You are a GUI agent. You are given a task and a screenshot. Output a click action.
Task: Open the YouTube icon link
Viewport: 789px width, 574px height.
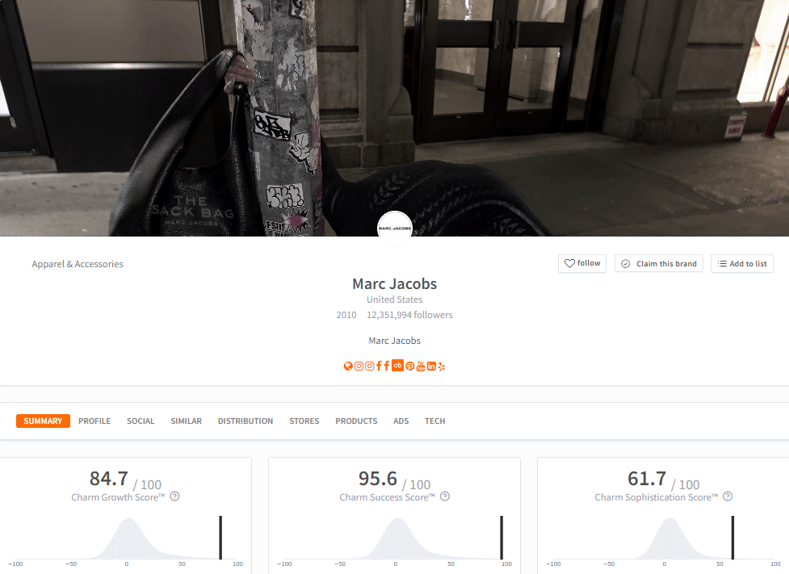tap(421, 366)
